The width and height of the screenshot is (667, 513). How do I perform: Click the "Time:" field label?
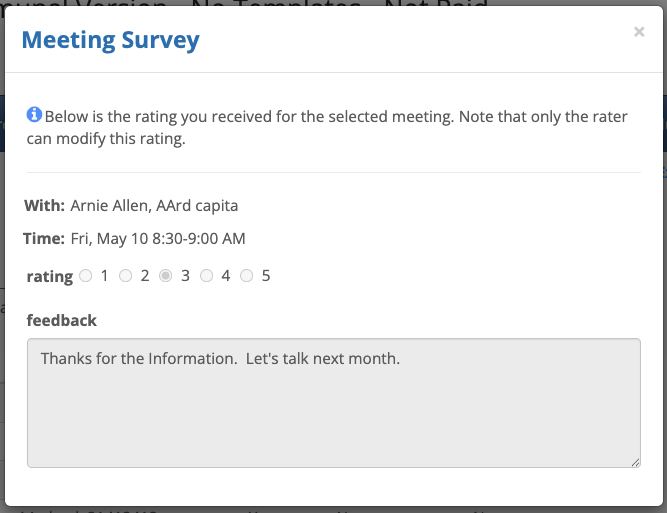pyautogui.click(x=45, y=239)
